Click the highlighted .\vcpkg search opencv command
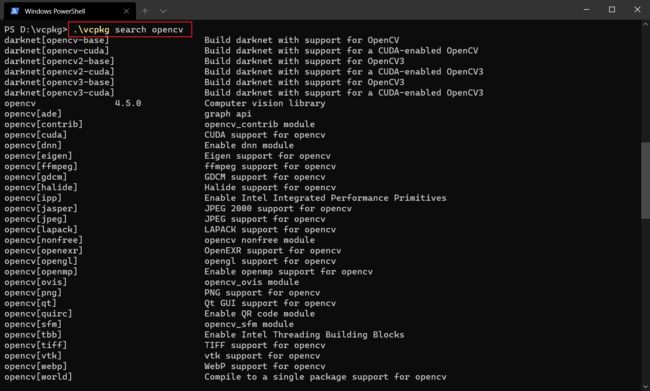 [x=128, y=30]
